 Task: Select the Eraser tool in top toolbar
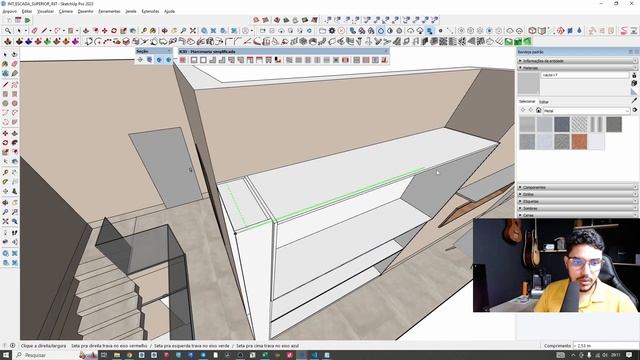click(x=34, y=31)
